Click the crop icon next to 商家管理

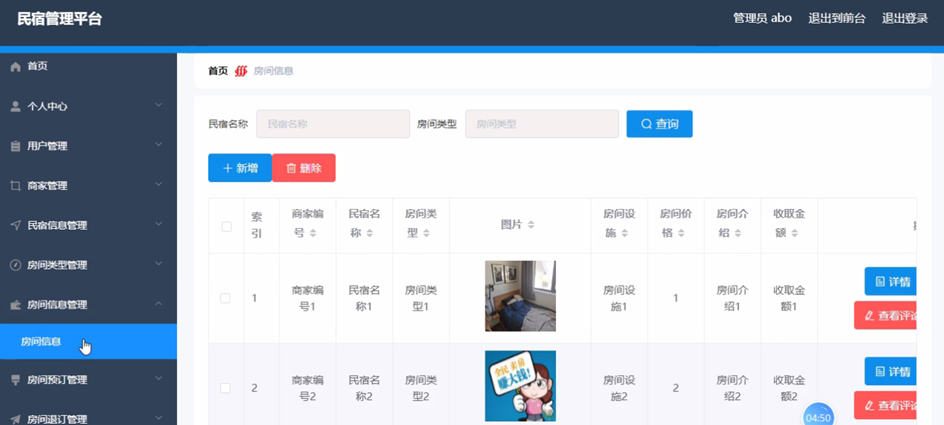click(16, 186)
